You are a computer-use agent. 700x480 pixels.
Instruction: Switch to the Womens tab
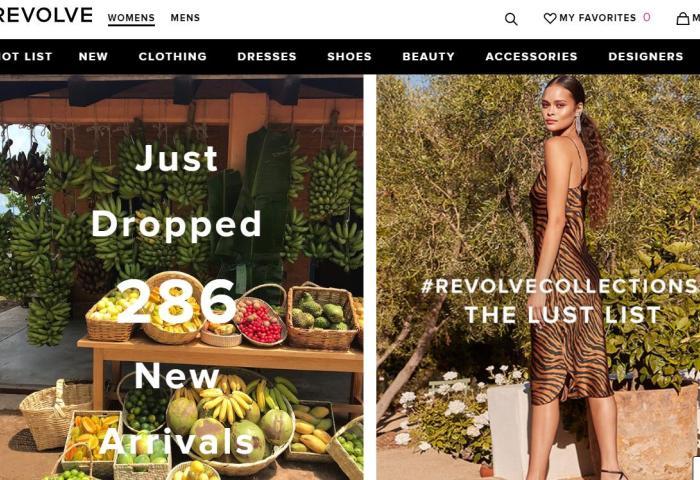click(x=131, y=18)
